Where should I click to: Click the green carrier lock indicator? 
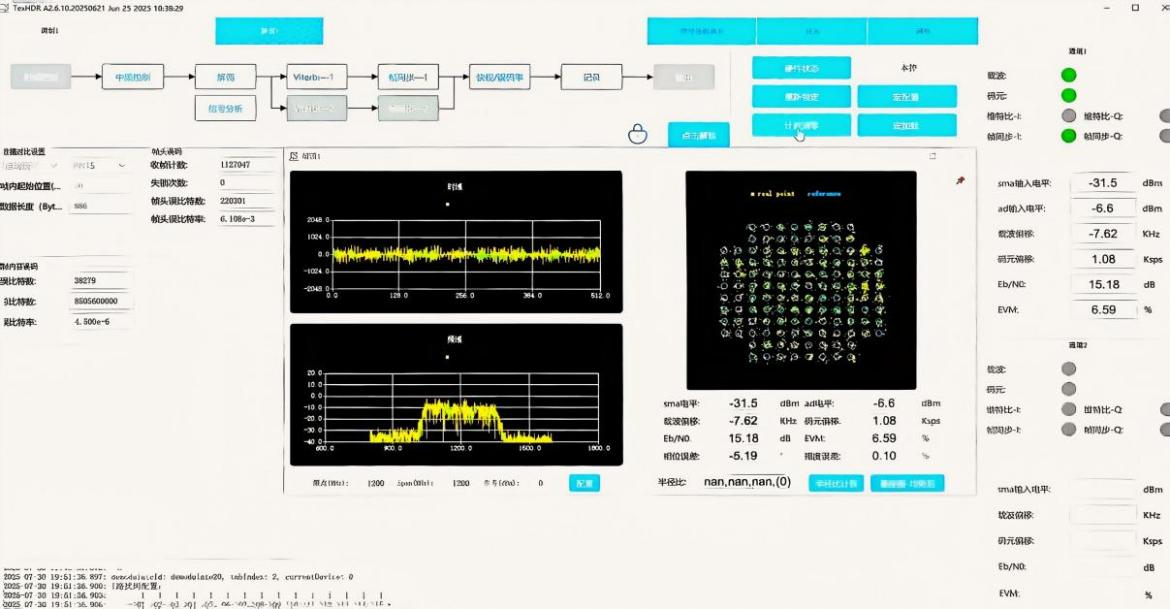[1069, 75]
